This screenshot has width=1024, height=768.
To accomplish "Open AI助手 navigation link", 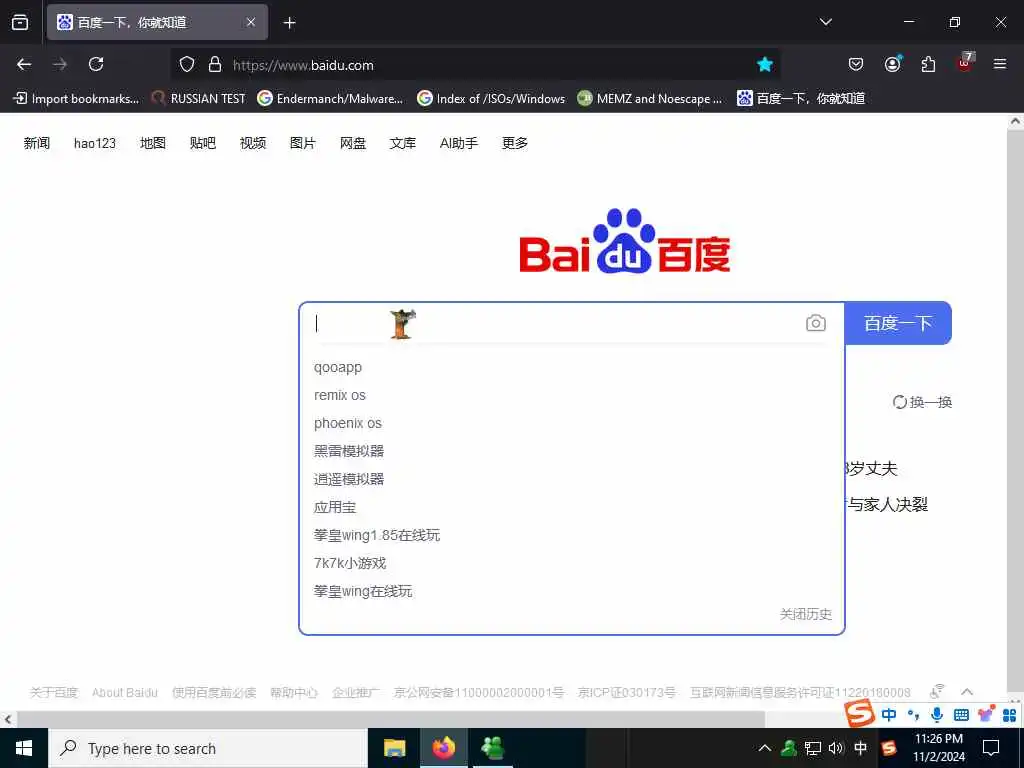I will tap(459, 143).
